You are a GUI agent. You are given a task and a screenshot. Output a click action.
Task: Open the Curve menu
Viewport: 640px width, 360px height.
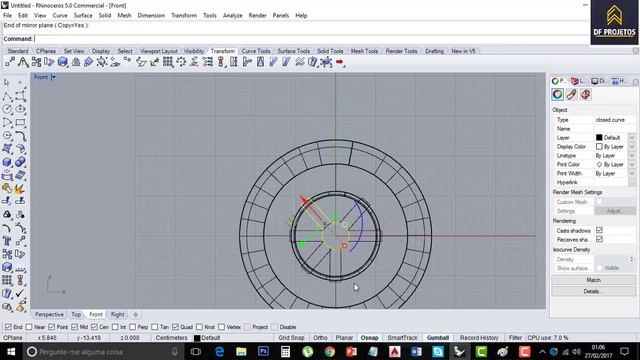60,16
